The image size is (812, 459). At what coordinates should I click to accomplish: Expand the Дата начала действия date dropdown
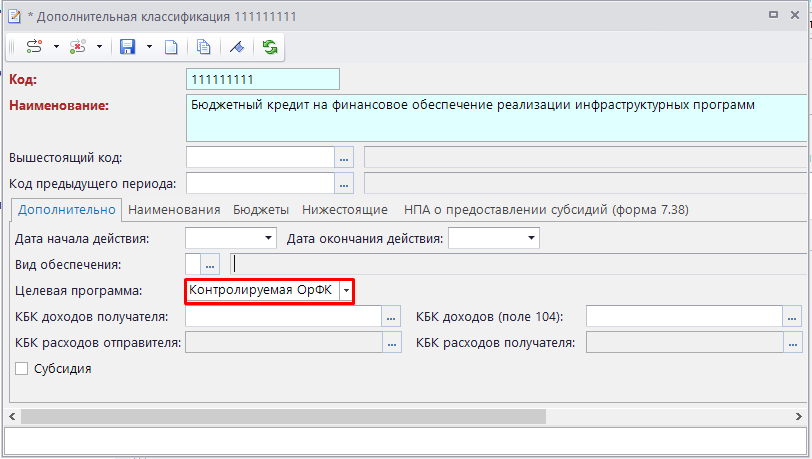point(268,238)
